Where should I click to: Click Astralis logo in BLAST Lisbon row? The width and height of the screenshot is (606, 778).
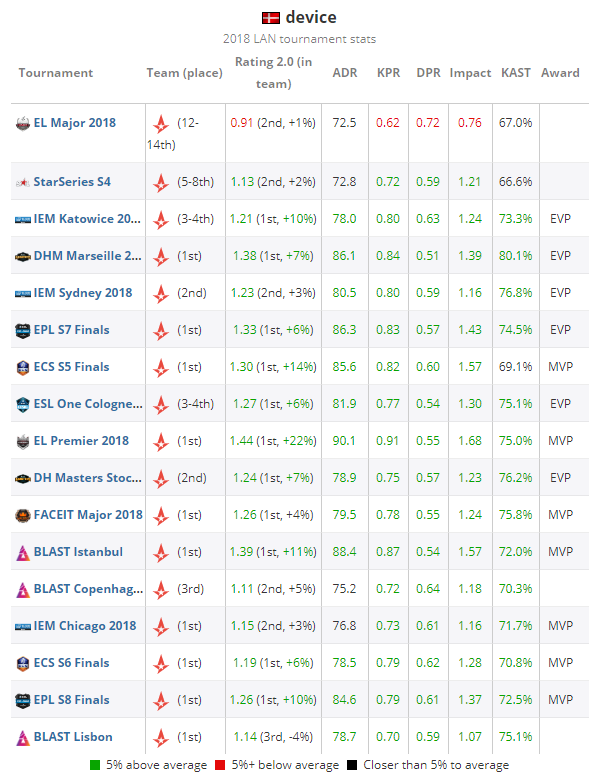[161, 738]
